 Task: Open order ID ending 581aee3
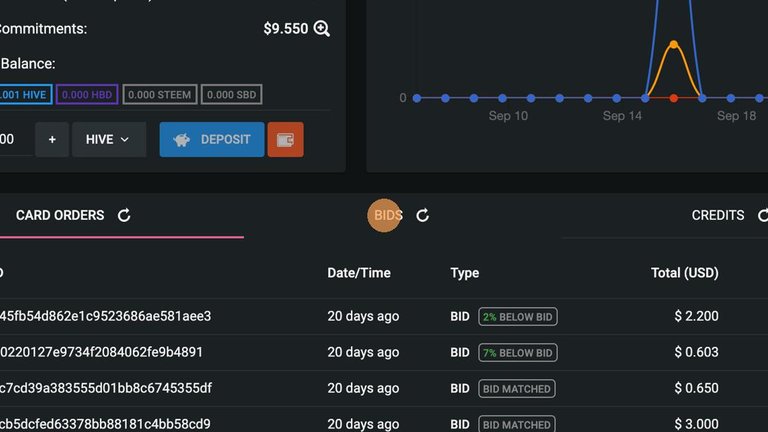105,316
